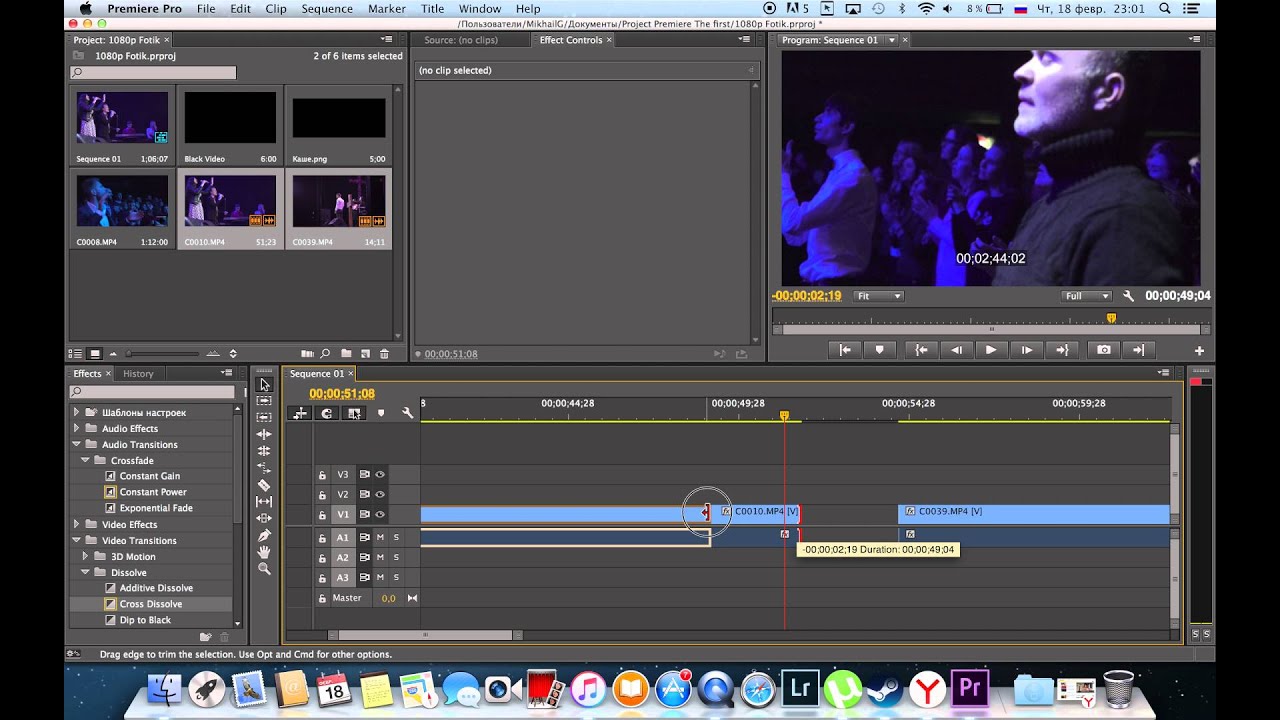Delete selected item with Project trash icon
Viewport: 1280px width, 720px height.
[x=384, y=354]
